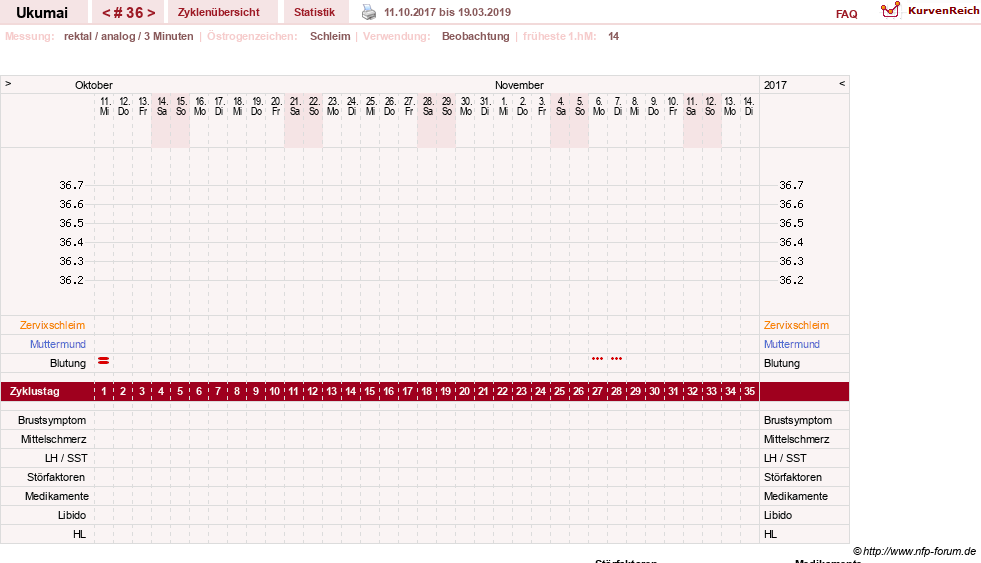Open the FAQ link
981x563 pixels.
point(846,14)
